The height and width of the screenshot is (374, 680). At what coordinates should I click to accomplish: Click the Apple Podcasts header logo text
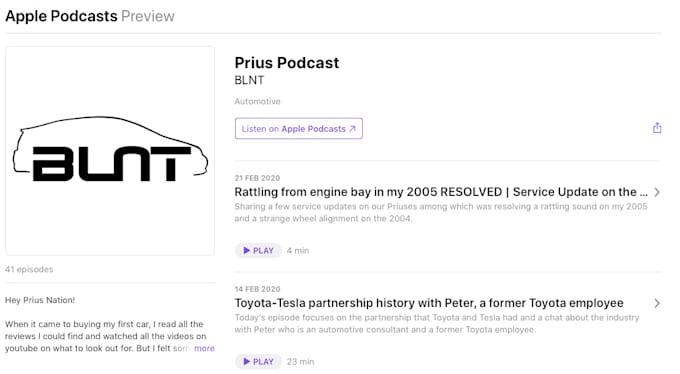pos(61,16)
